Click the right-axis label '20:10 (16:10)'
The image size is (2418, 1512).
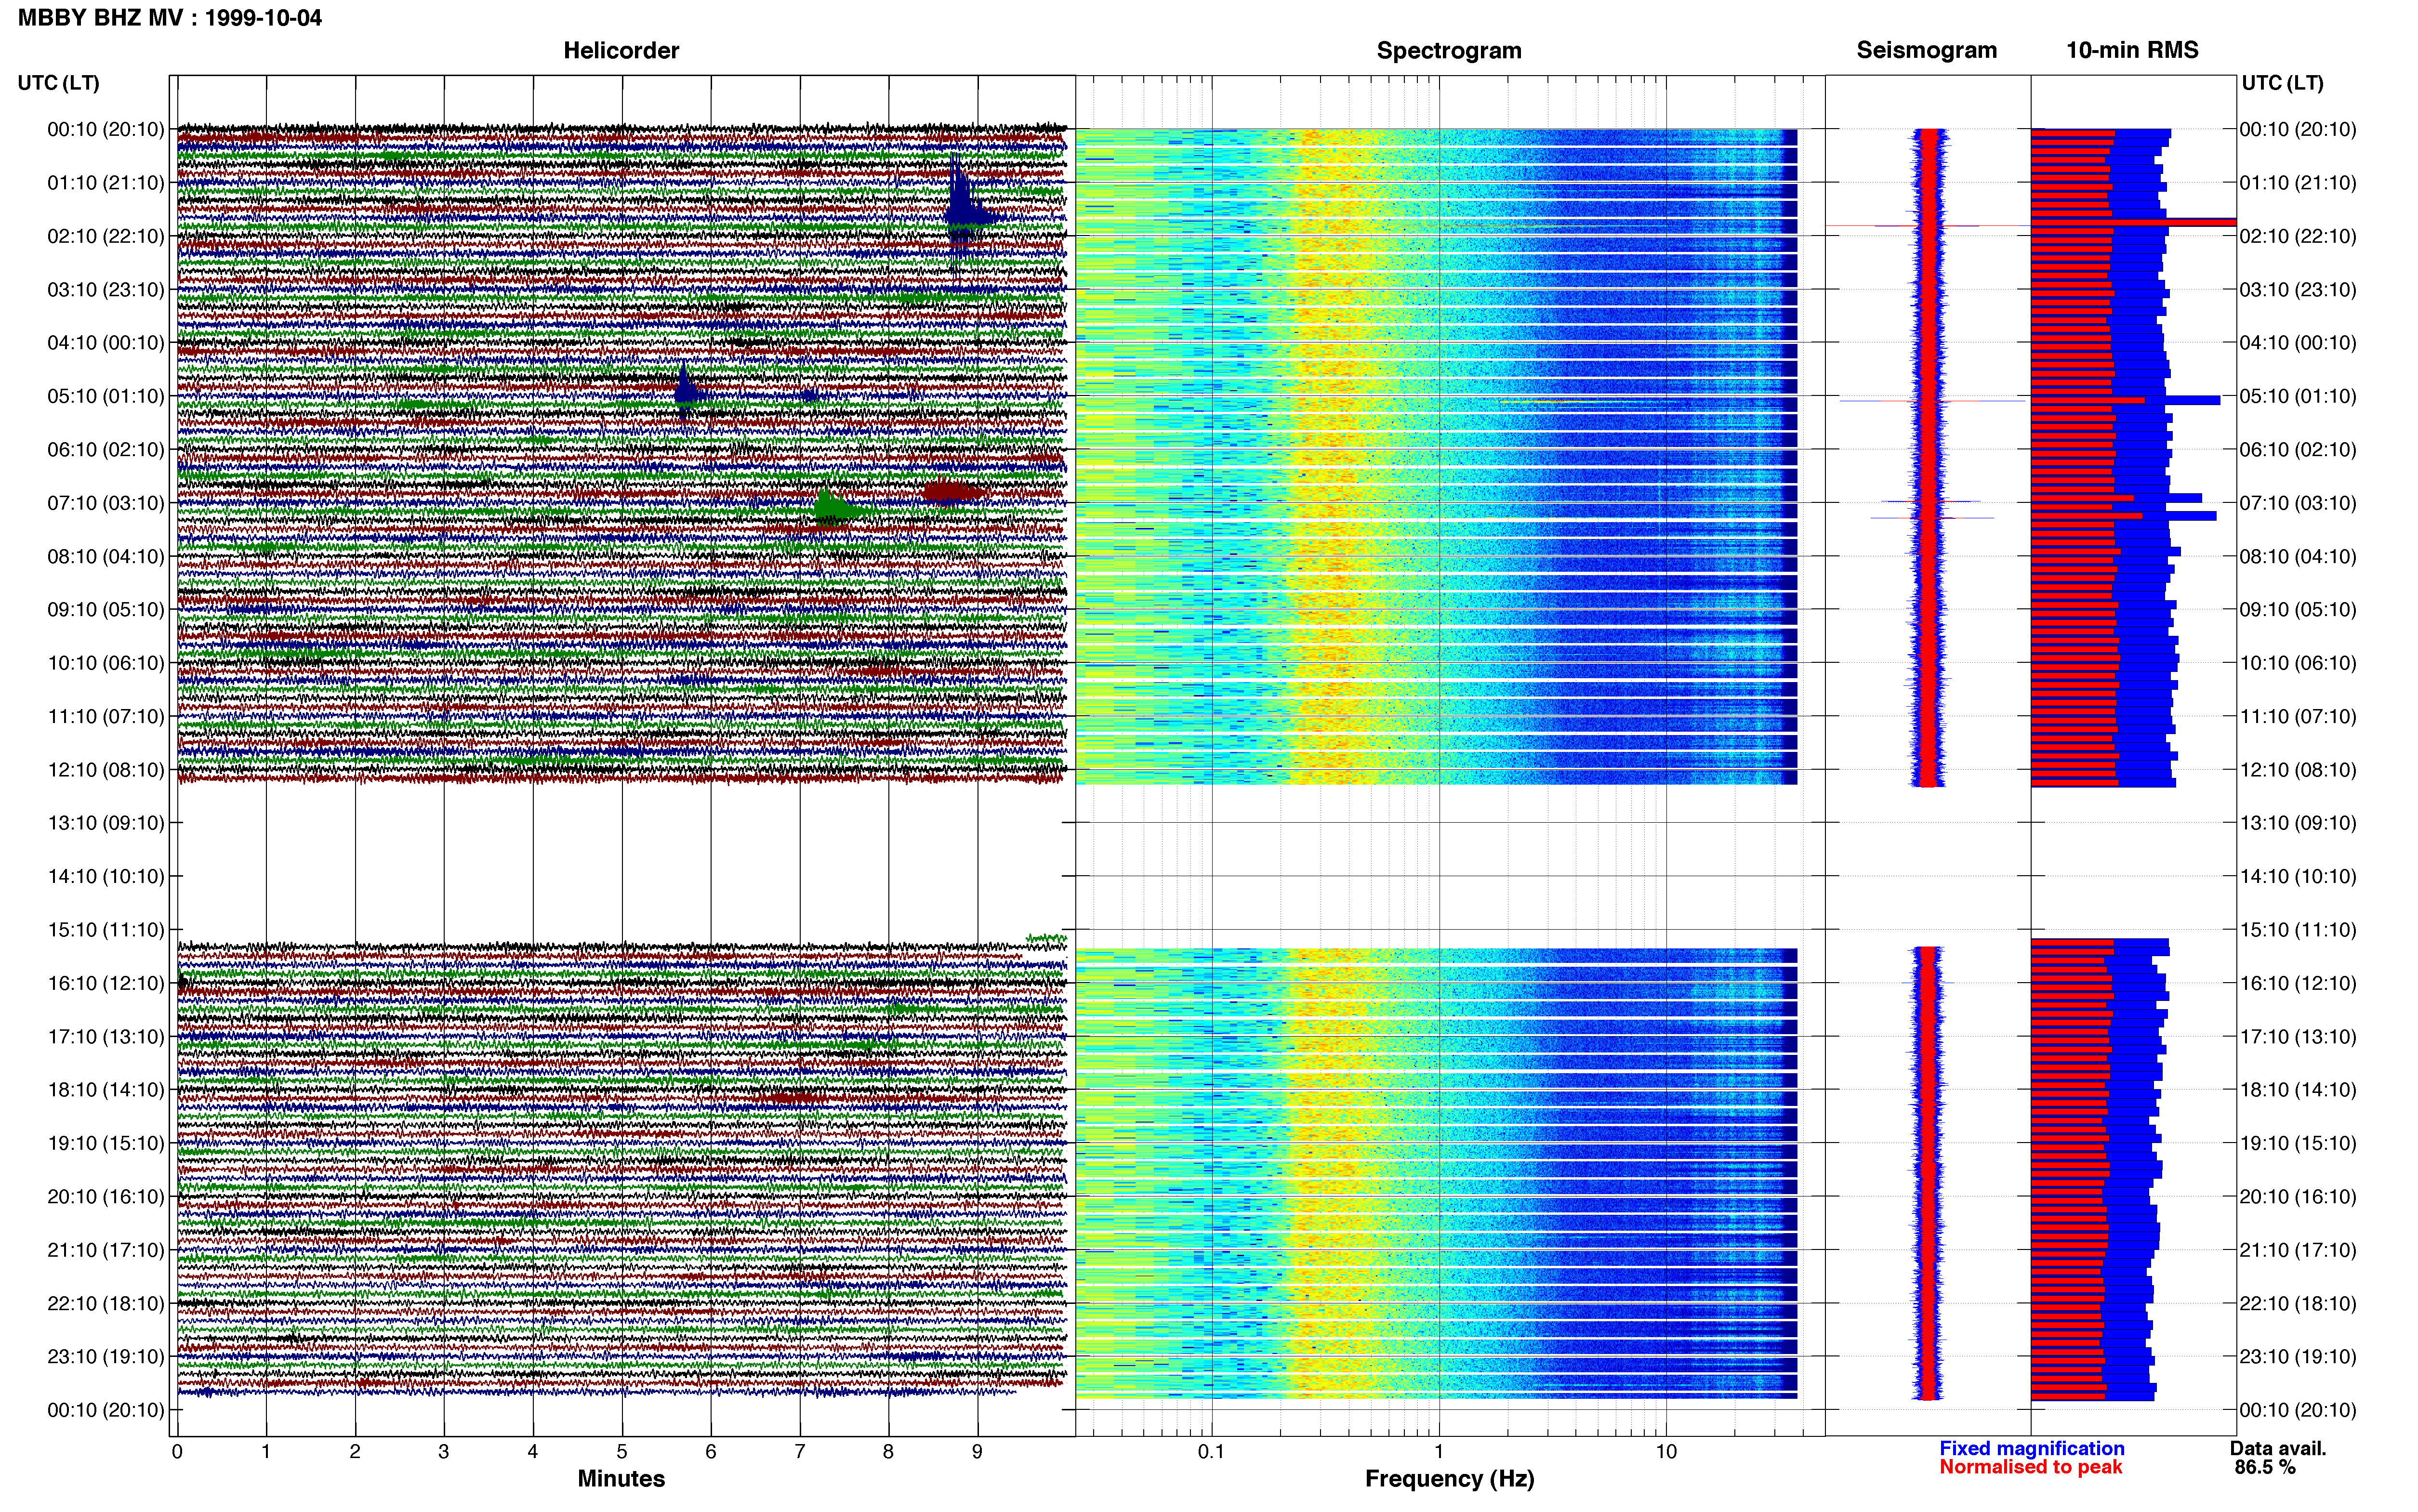(x=2298, y=1197)
